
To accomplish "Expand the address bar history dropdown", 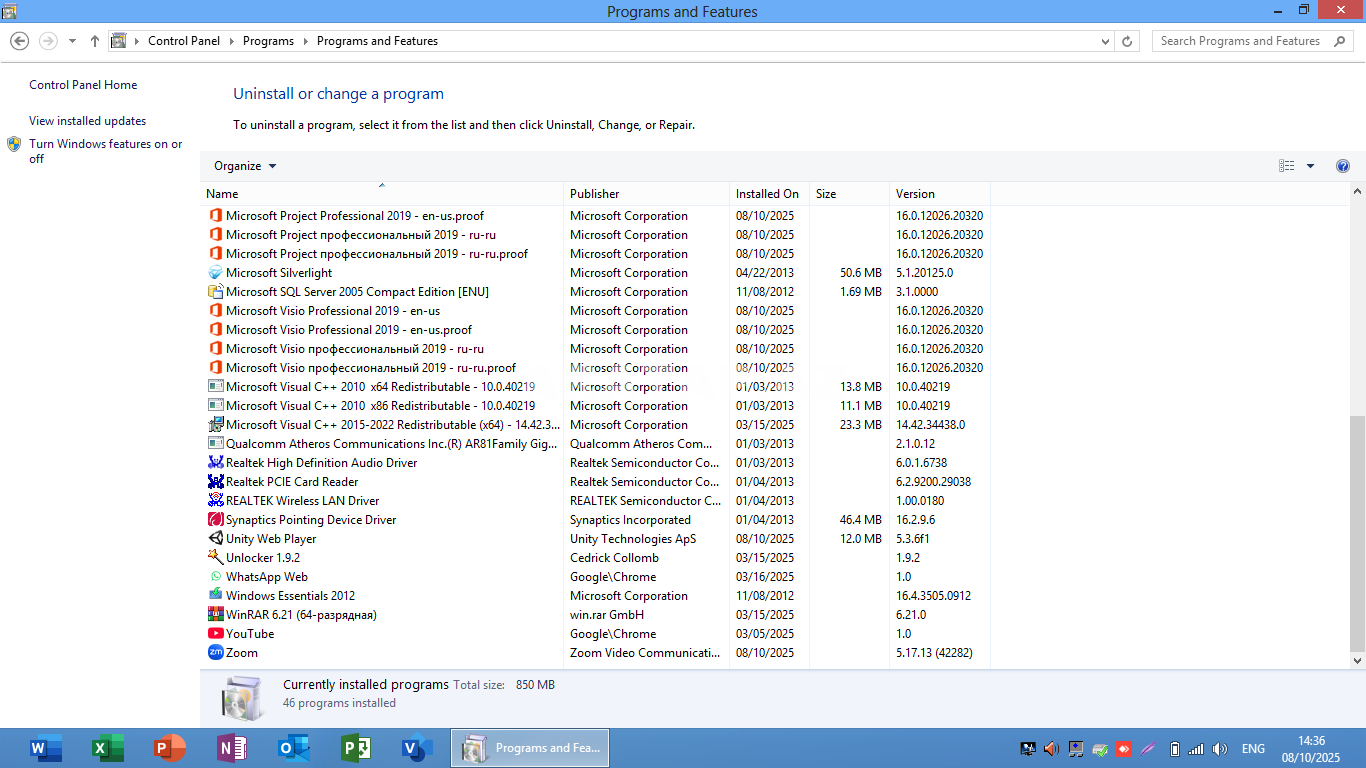I will [x=1105, y=41].
